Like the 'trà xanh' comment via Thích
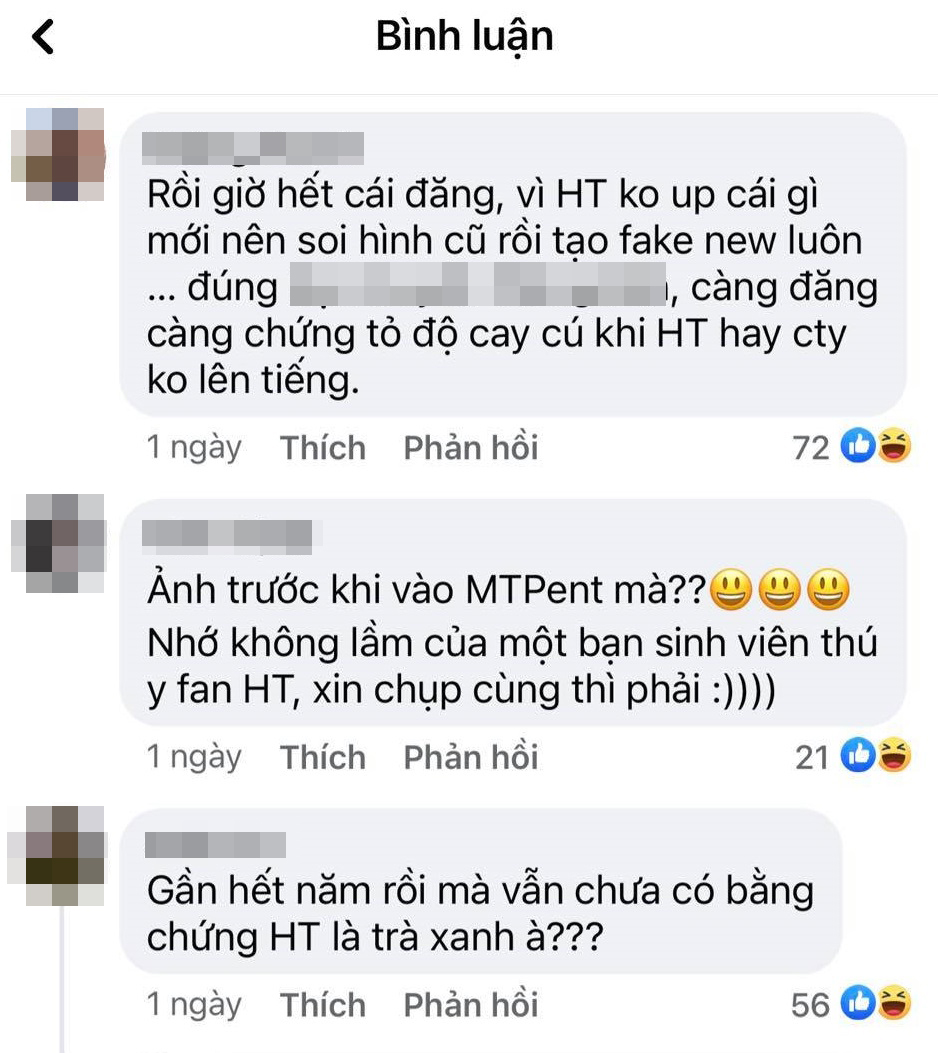Screen dimensions: 938x1053 click(x=323, y=1005)
